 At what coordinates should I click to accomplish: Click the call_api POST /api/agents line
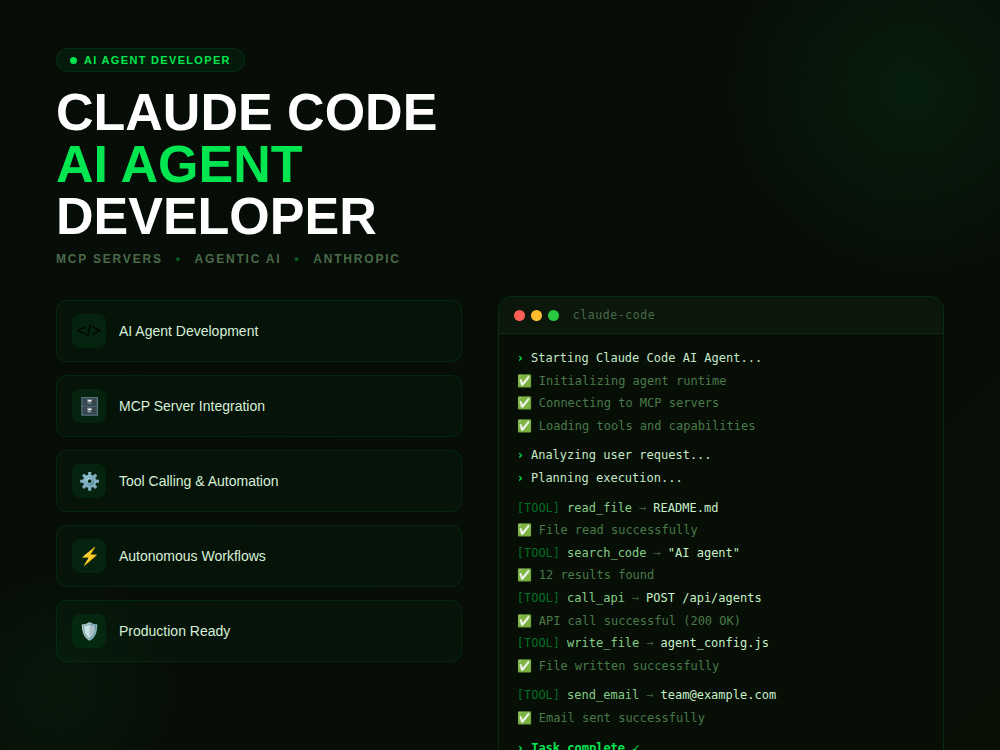click(640, 598)
